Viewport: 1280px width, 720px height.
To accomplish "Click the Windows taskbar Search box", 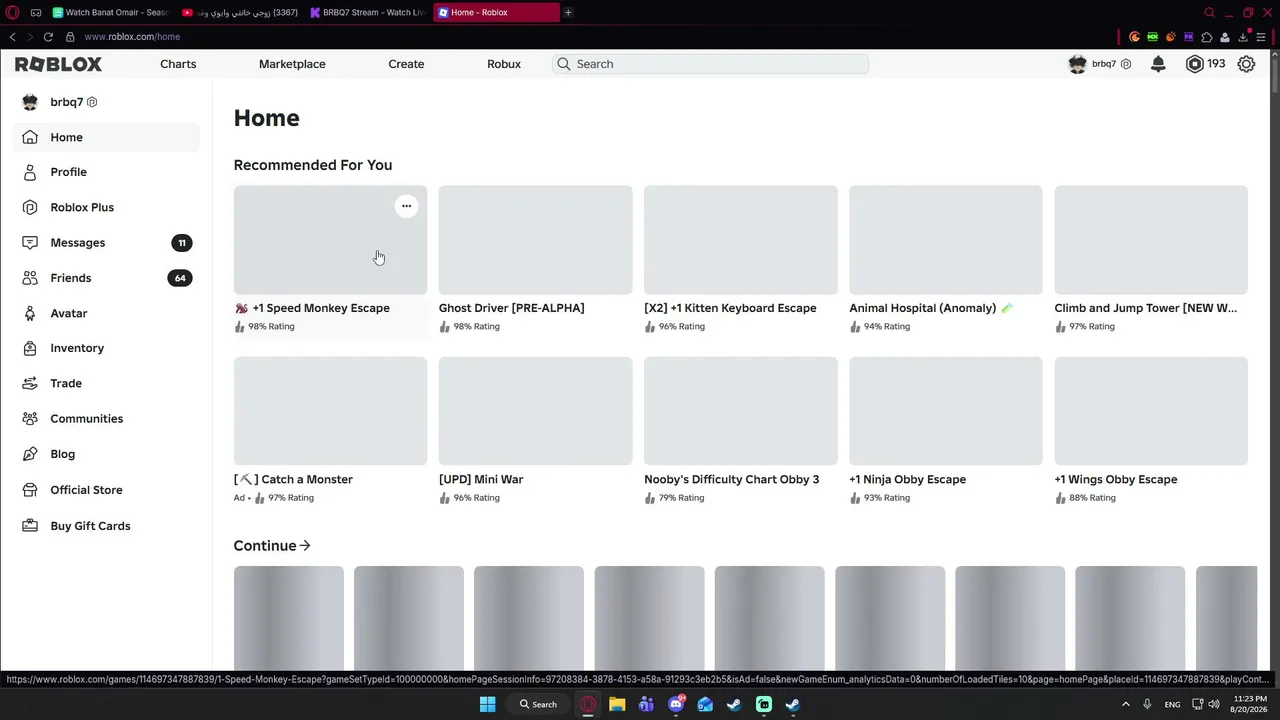I will click(538, 704).
